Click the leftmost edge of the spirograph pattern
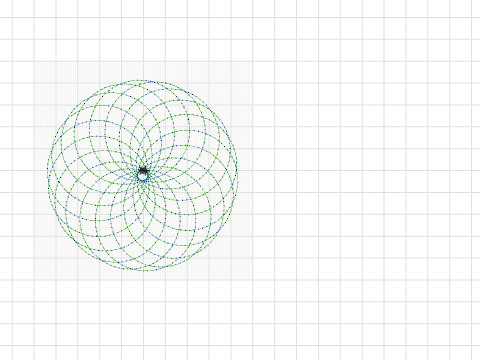Viewport: 480px width, 360px height. click(48, 173)
